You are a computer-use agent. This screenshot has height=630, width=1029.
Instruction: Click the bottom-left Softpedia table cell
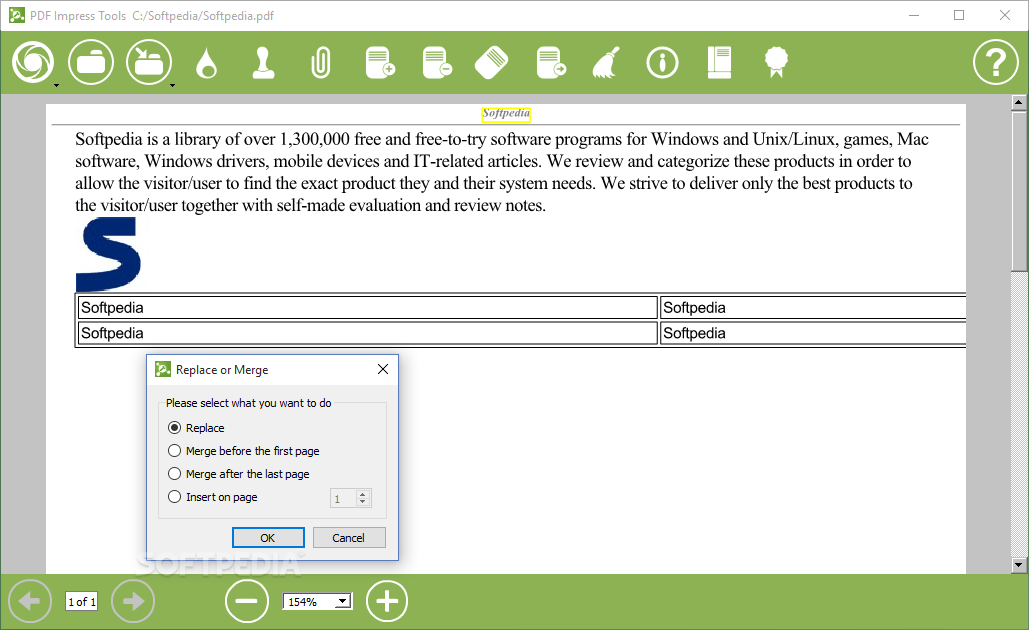point(368,333)
